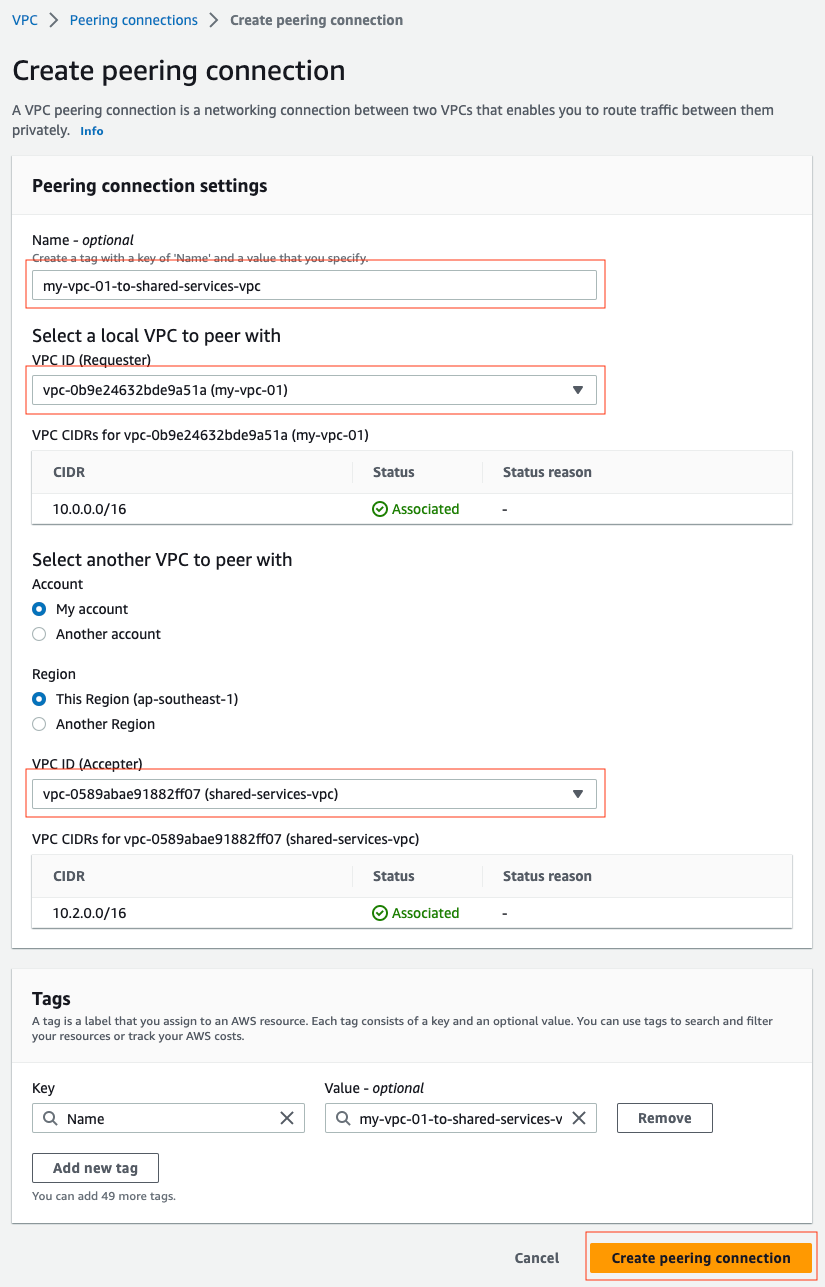This screenshot has width=825, height=1287.
Task: Expand the Accepter dropdown arrow
Action: [x=578, y=793]
